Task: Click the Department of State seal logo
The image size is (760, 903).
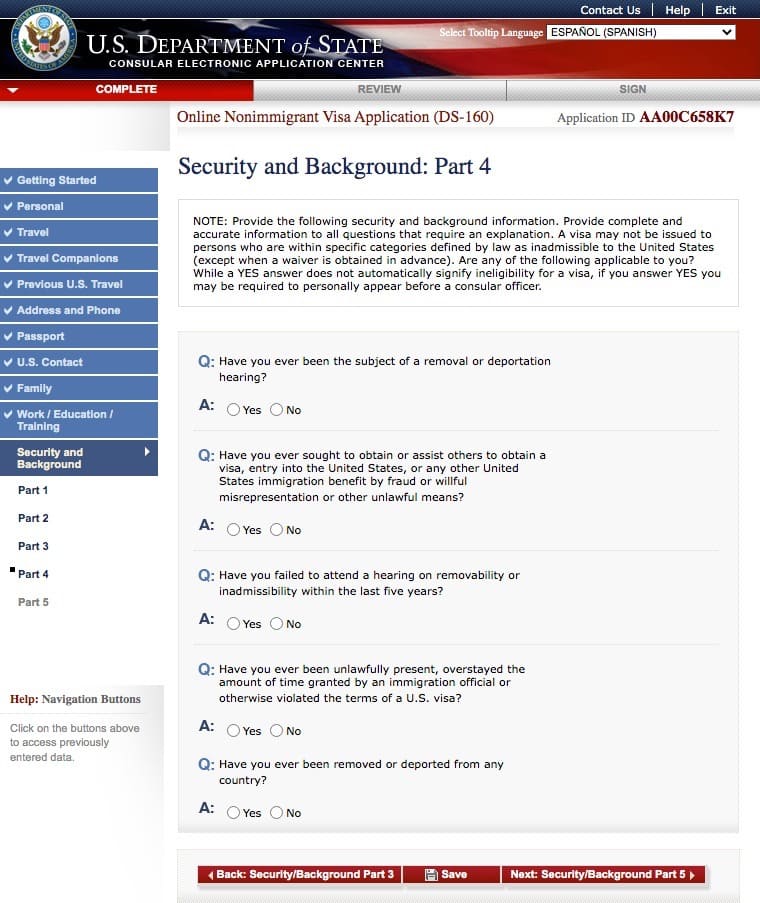Action: (x=42, y=40)
